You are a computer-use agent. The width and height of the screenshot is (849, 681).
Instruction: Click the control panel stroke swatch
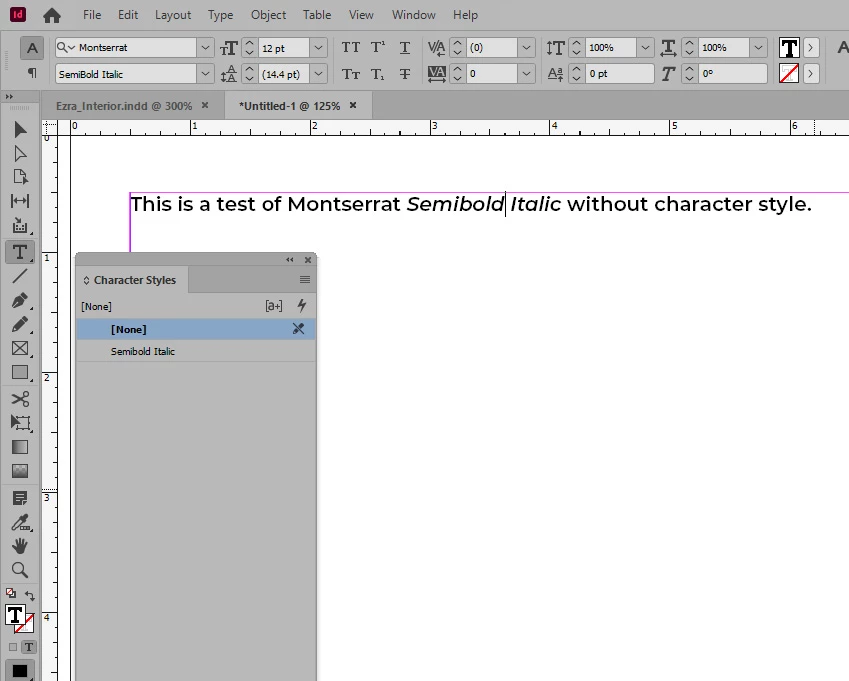click(x=789, y=73)
